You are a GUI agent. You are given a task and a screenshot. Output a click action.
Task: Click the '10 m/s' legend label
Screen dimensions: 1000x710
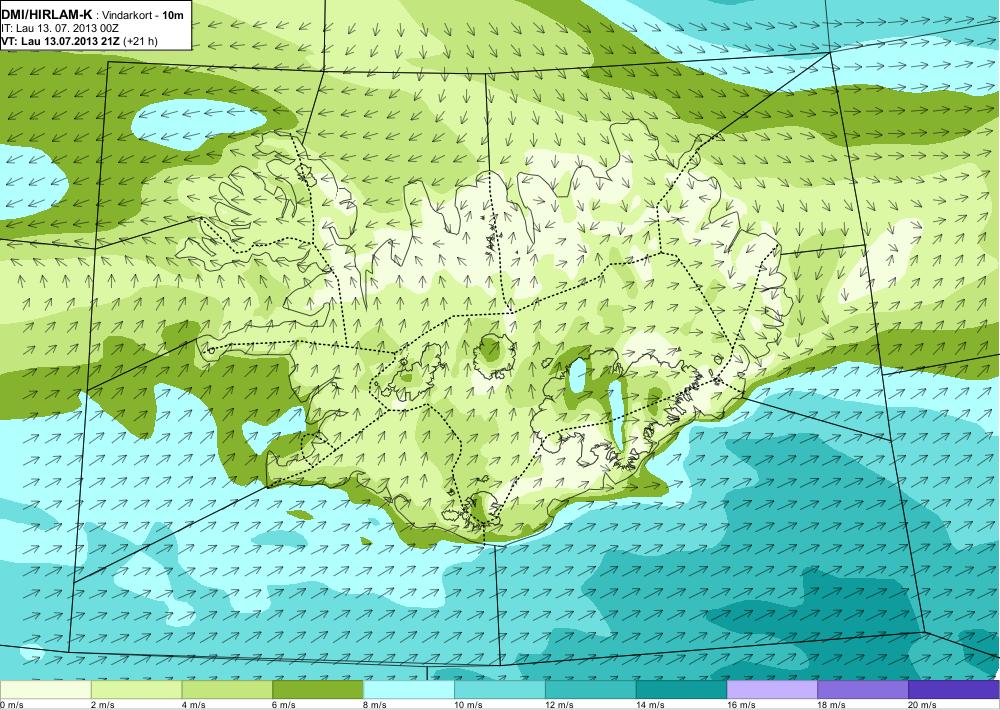click(x=468, y=705)
